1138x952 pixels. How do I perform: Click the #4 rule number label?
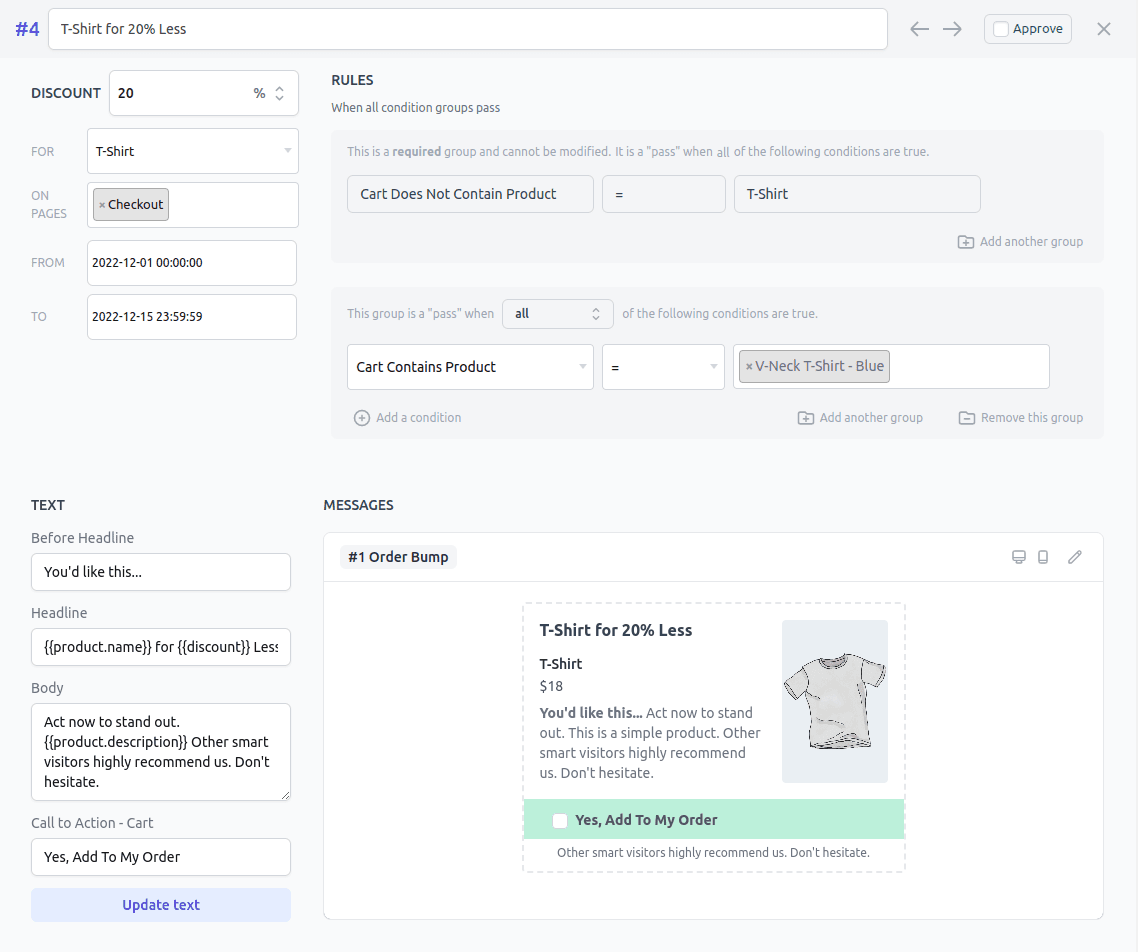(27, 29)
